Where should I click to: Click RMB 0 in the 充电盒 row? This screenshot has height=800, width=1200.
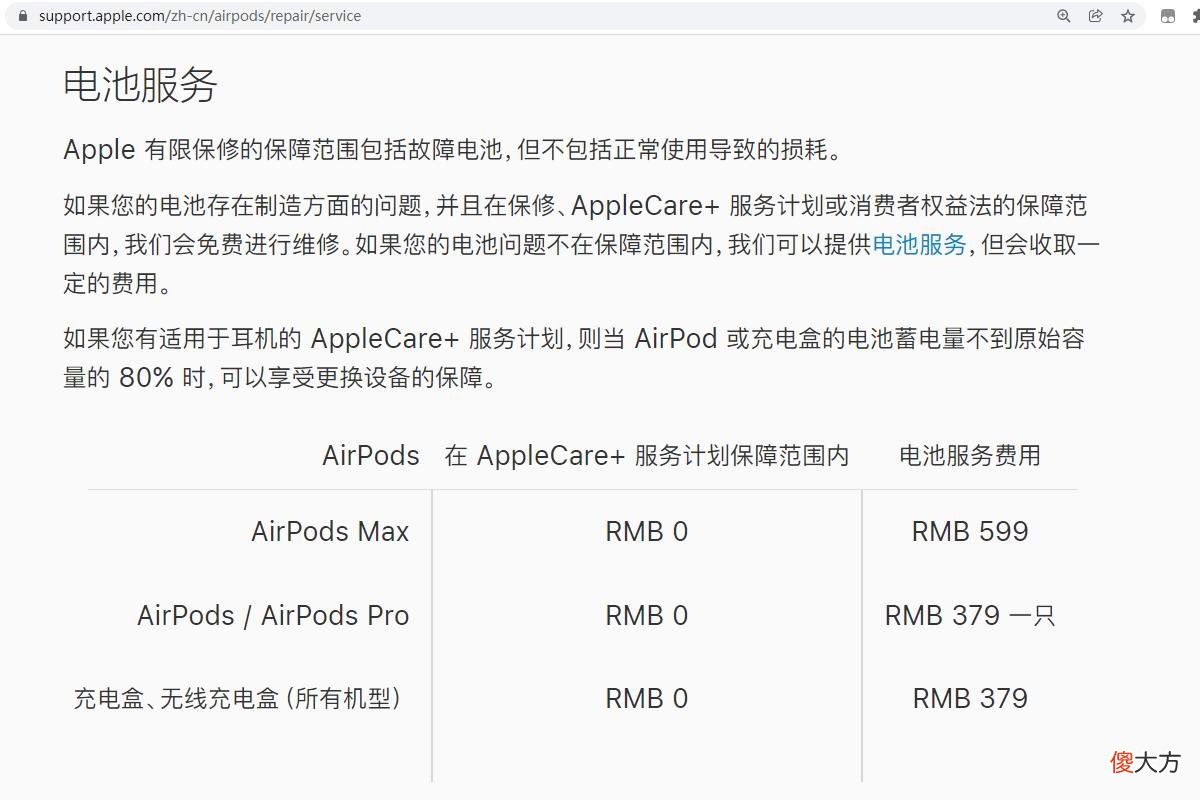click(647, 698)
